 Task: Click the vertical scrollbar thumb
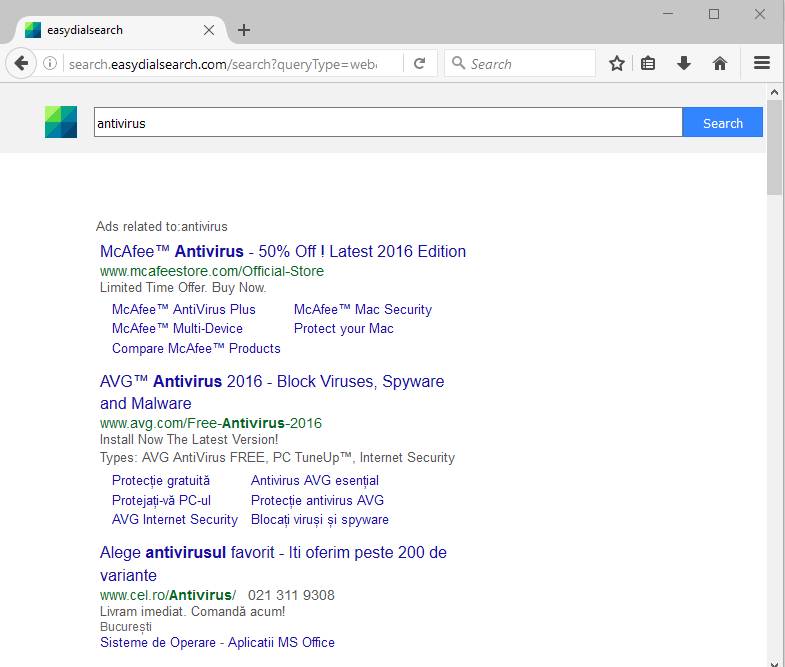pyautogui.click(x=775, y=147)
